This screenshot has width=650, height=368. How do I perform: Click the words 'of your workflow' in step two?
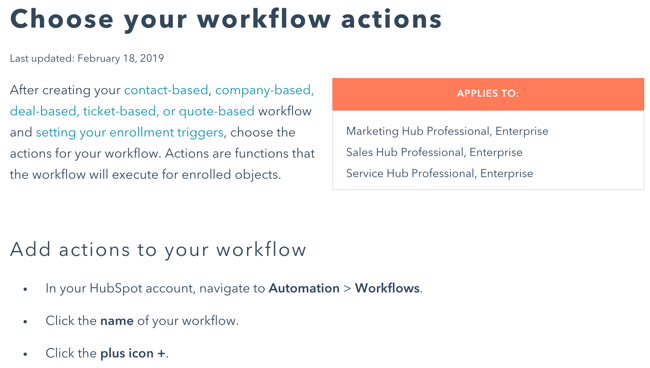(x=186, y=321)
